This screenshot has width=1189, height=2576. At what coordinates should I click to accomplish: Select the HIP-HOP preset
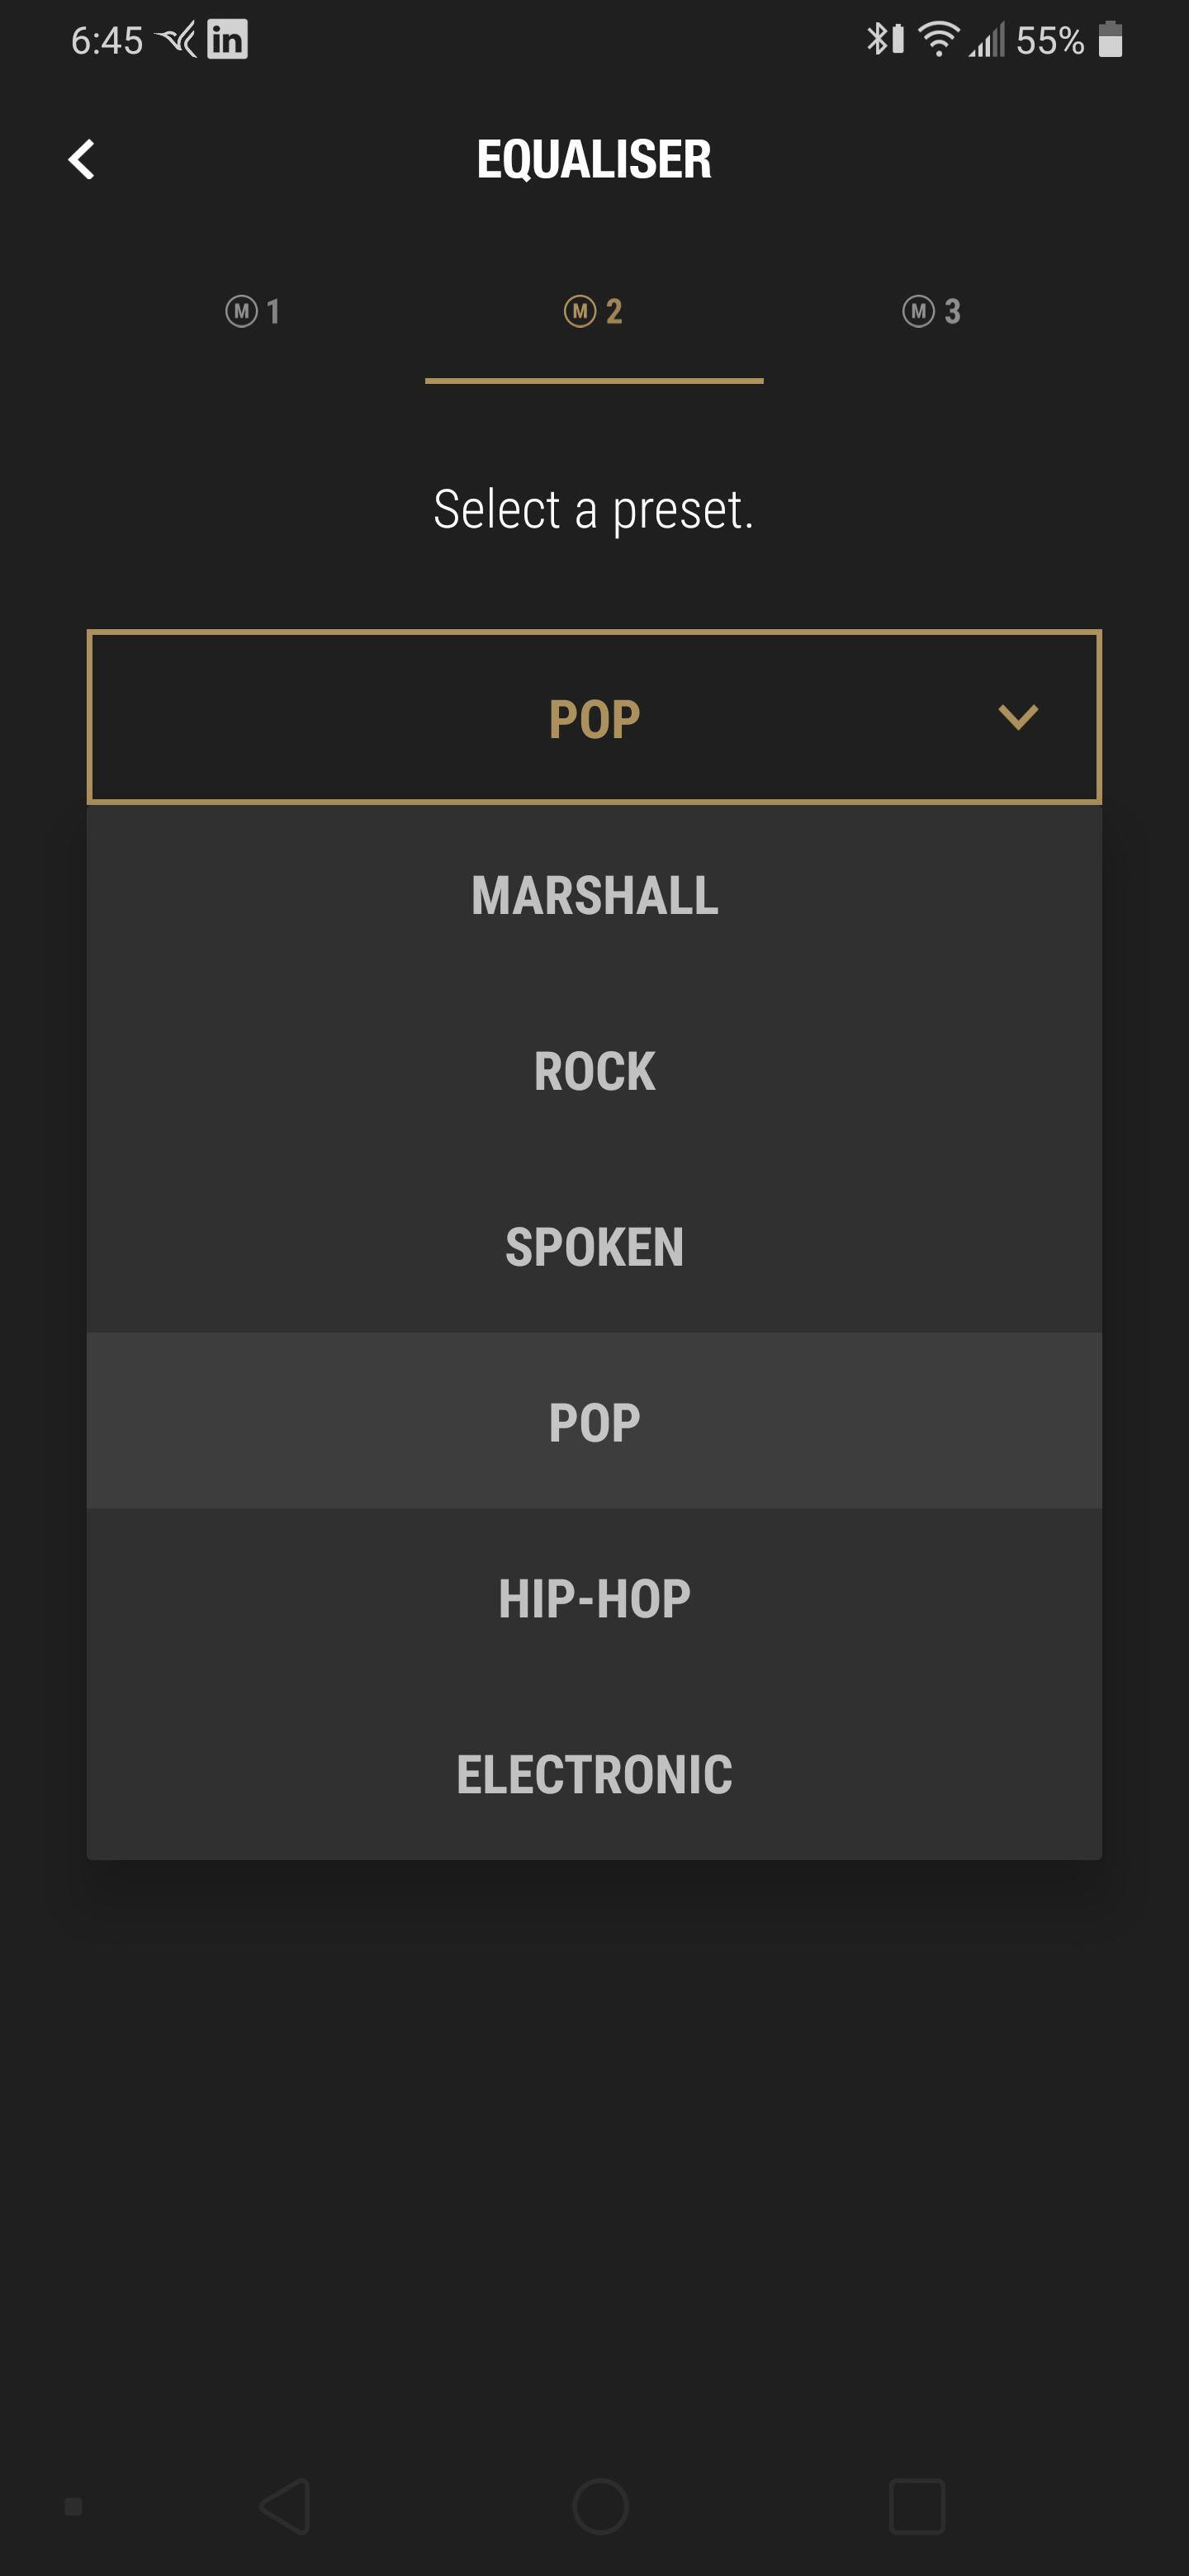[594, 1598]
